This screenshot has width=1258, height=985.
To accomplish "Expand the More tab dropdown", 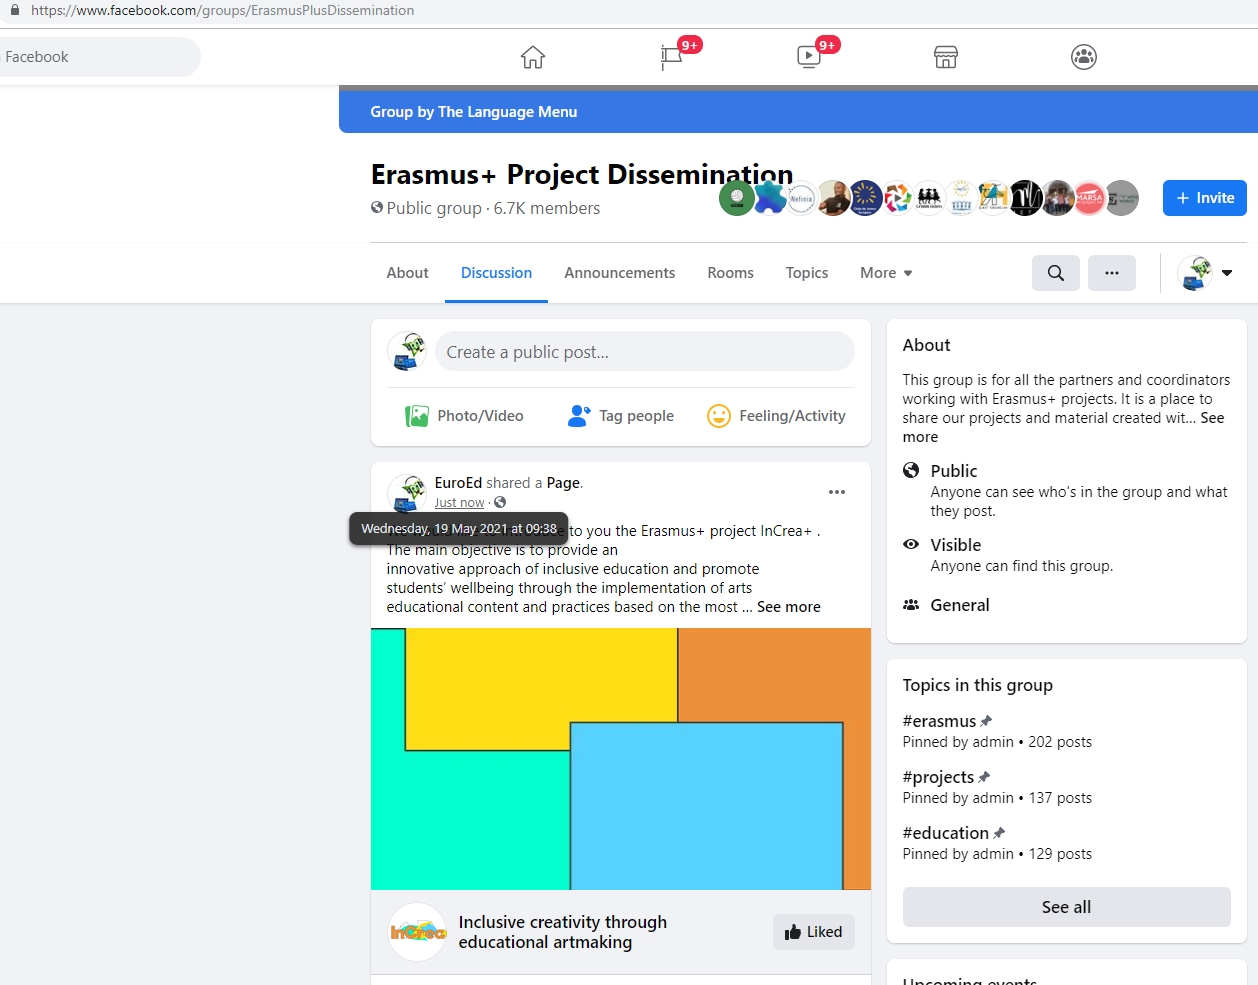I will tap(886, 273).
